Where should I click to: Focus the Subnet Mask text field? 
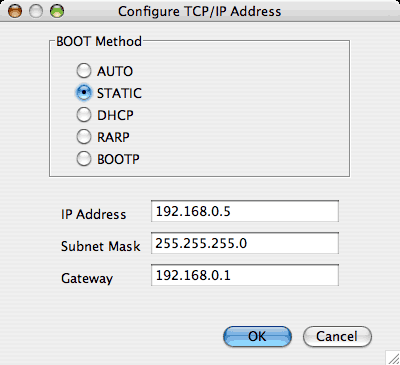point(245,243)
